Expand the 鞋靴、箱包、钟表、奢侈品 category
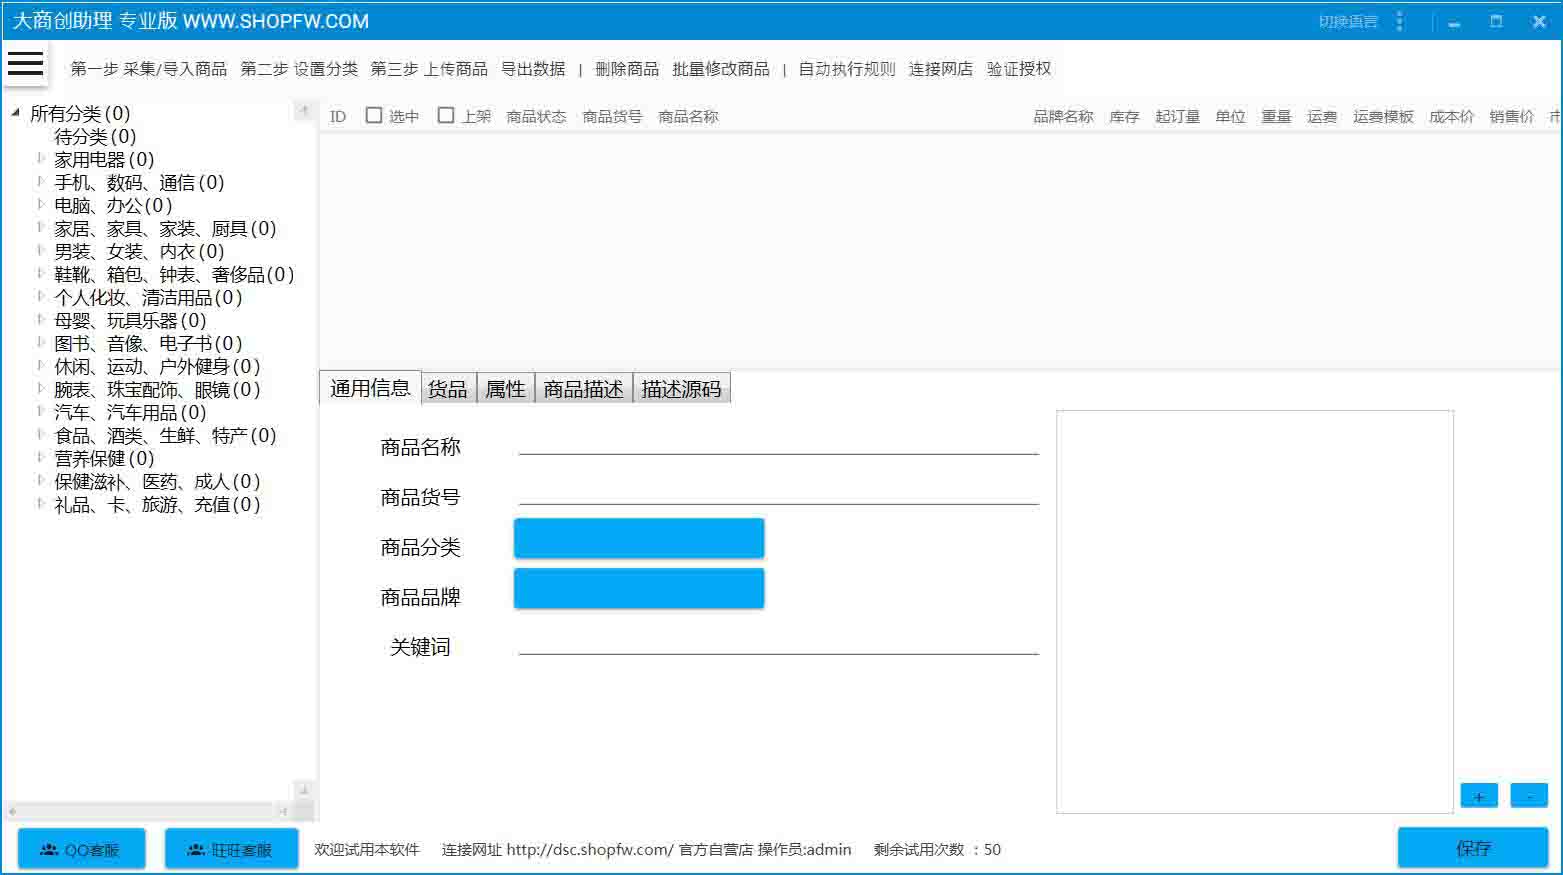Screen dimensions: 1563x875 pos(40,273)
